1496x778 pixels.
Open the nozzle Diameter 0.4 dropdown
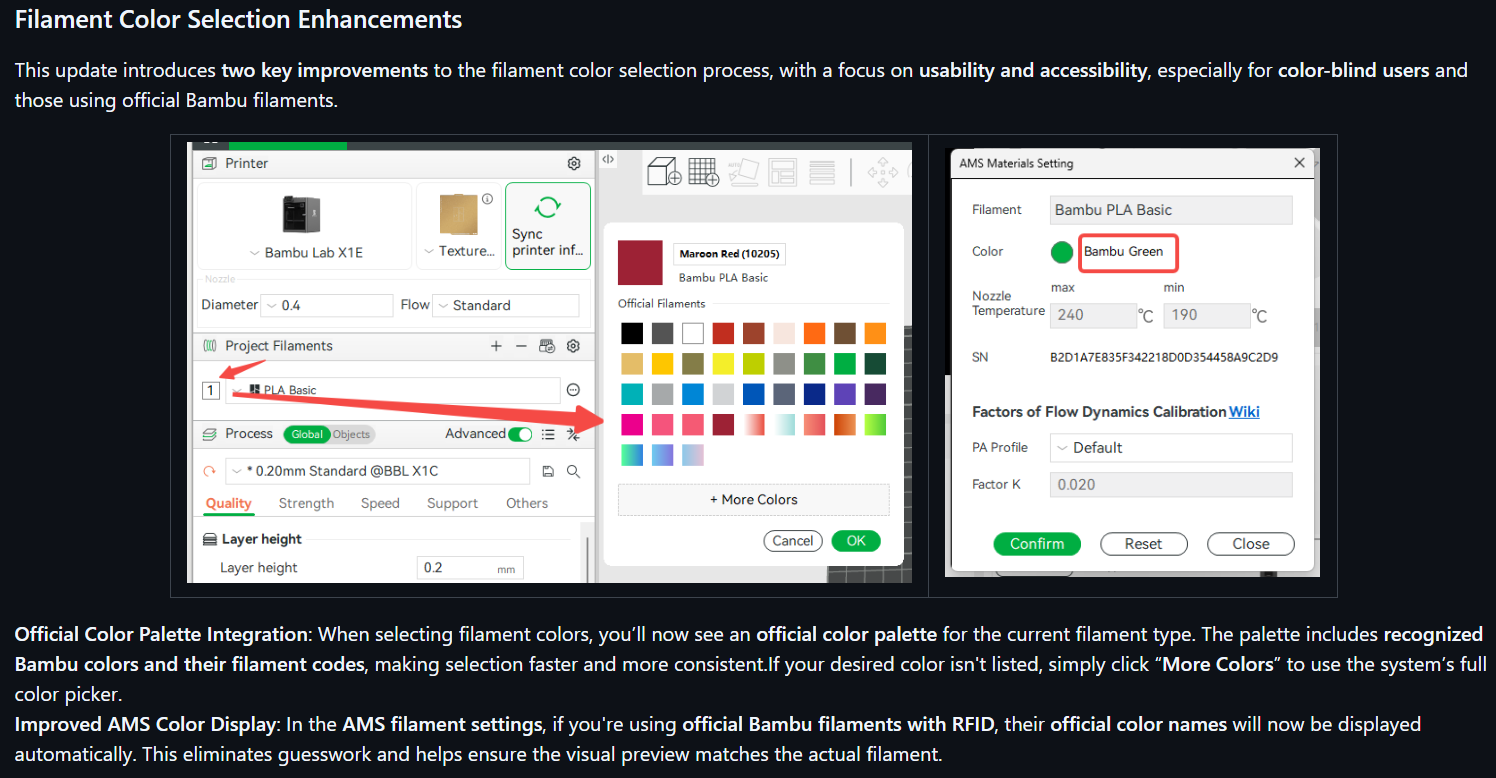pyautogui.click(x=327, y=305)
